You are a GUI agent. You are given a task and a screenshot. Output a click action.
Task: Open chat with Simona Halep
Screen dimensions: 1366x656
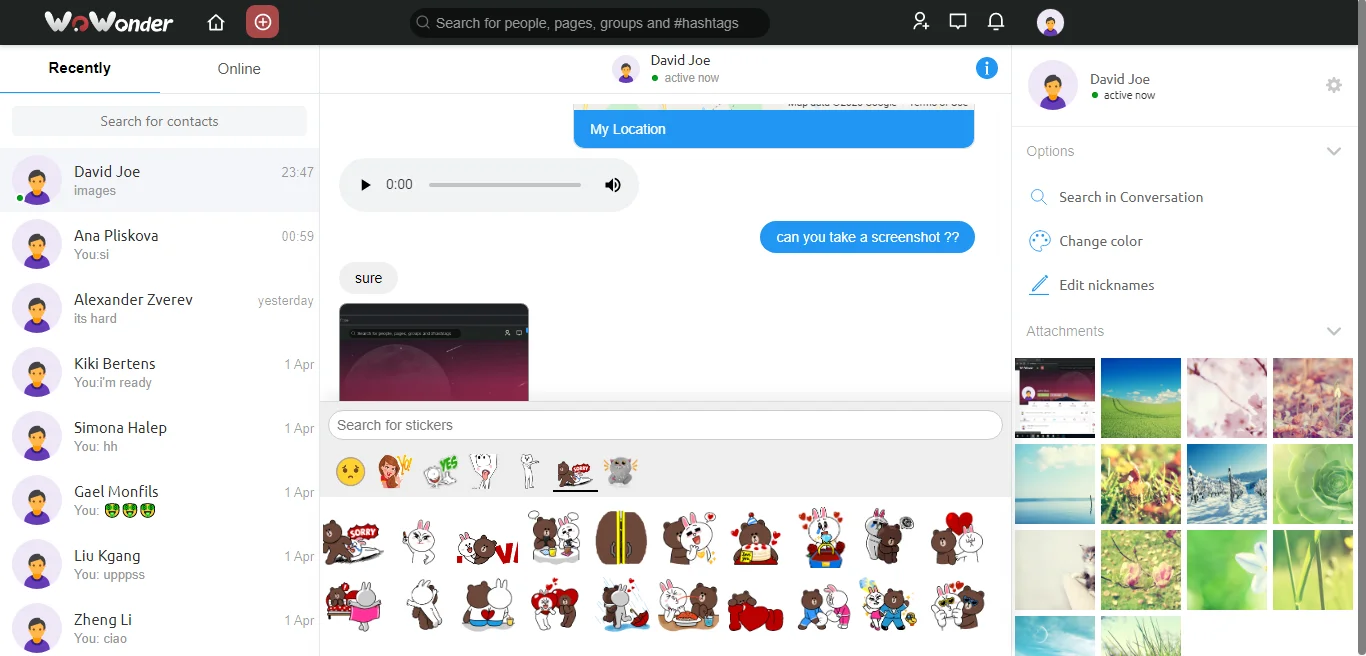[160, 436]
